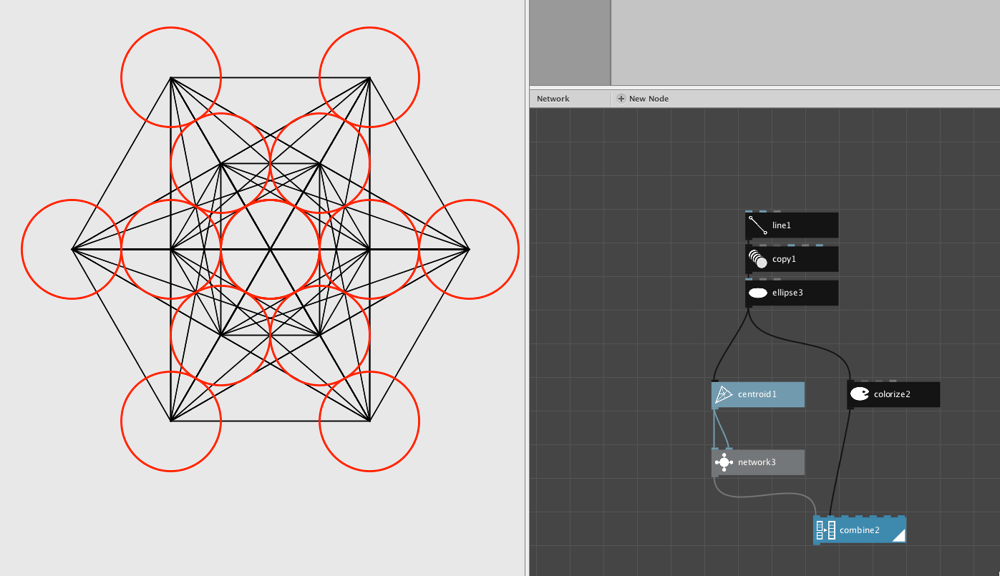Select the combine2 node's list icon

(826, 530)
